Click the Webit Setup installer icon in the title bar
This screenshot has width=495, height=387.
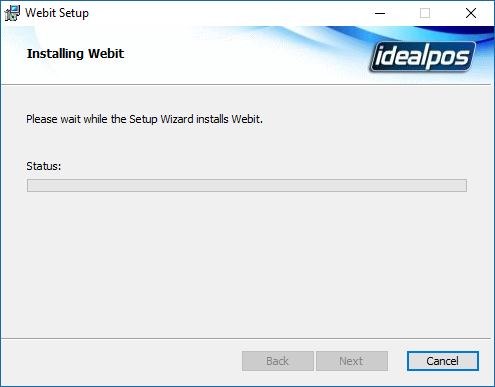coord(12,13)
